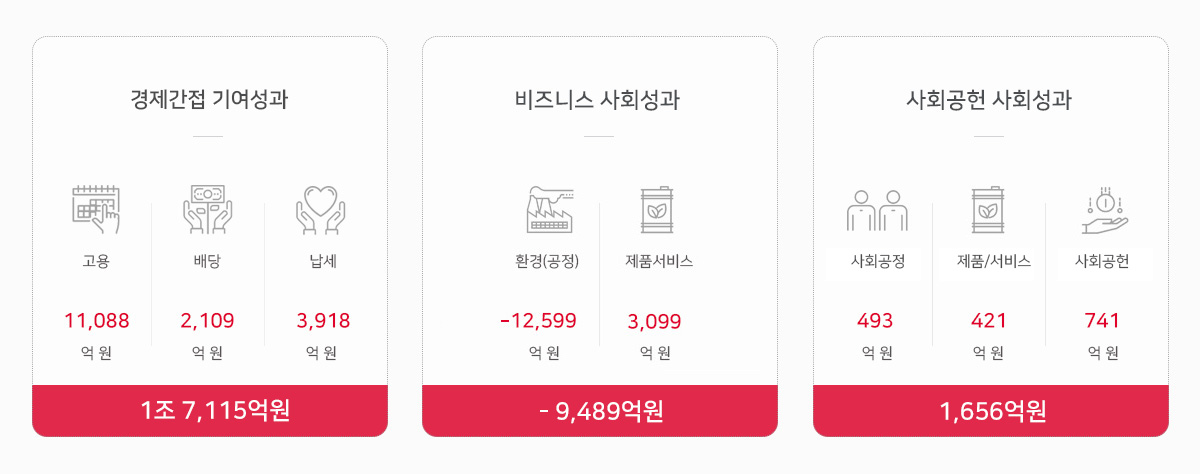Click the 사회공정 label
The height and width of the screenshot is (474, 1200).
(x=878, y=262)
